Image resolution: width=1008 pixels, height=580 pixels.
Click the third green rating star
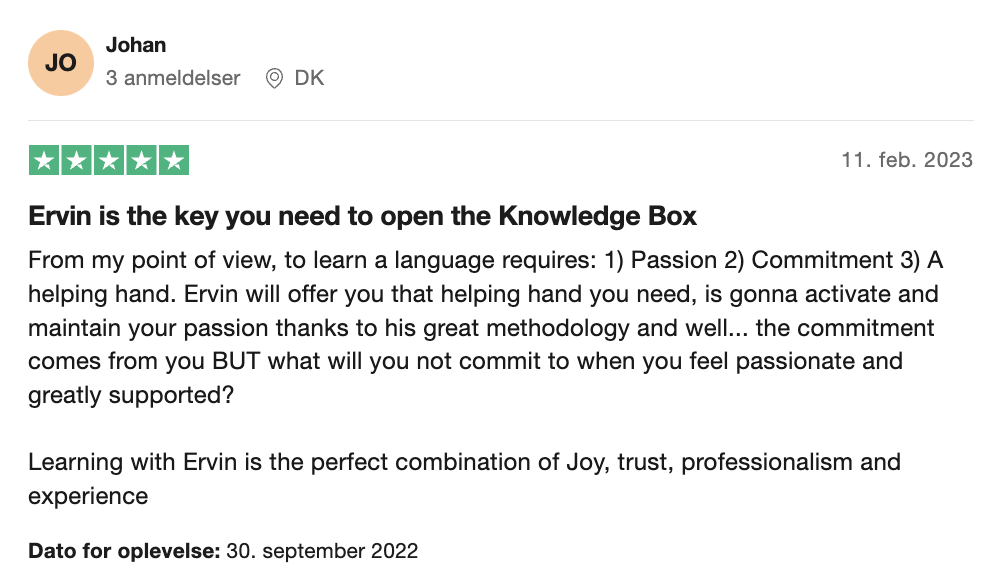(x=109, y=160)
